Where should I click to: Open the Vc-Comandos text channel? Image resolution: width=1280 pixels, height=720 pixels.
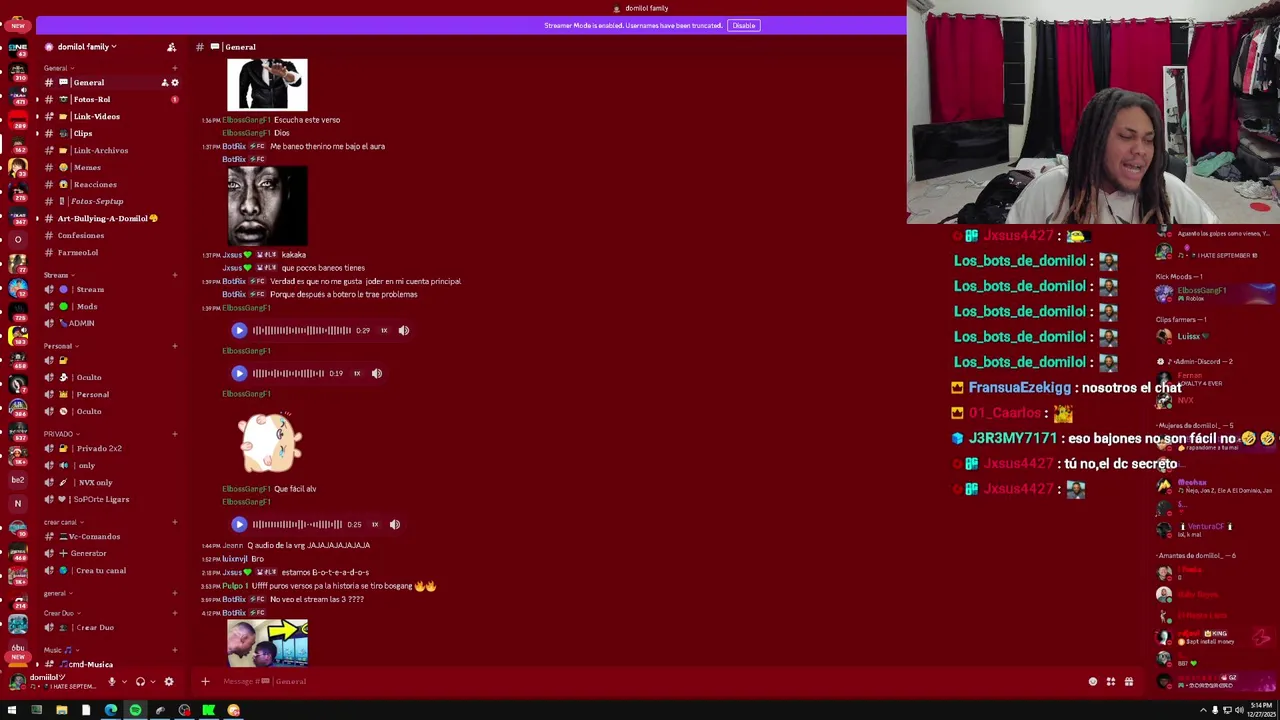click(x=94, y=536)
